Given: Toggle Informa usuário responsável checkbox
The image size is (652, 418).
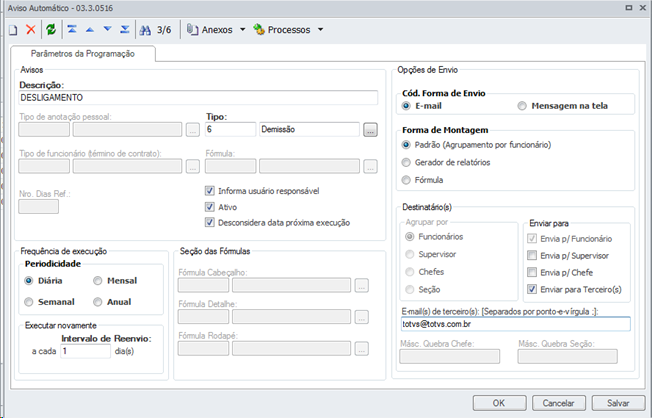Looking at the screenshot, I should (210, 191).
